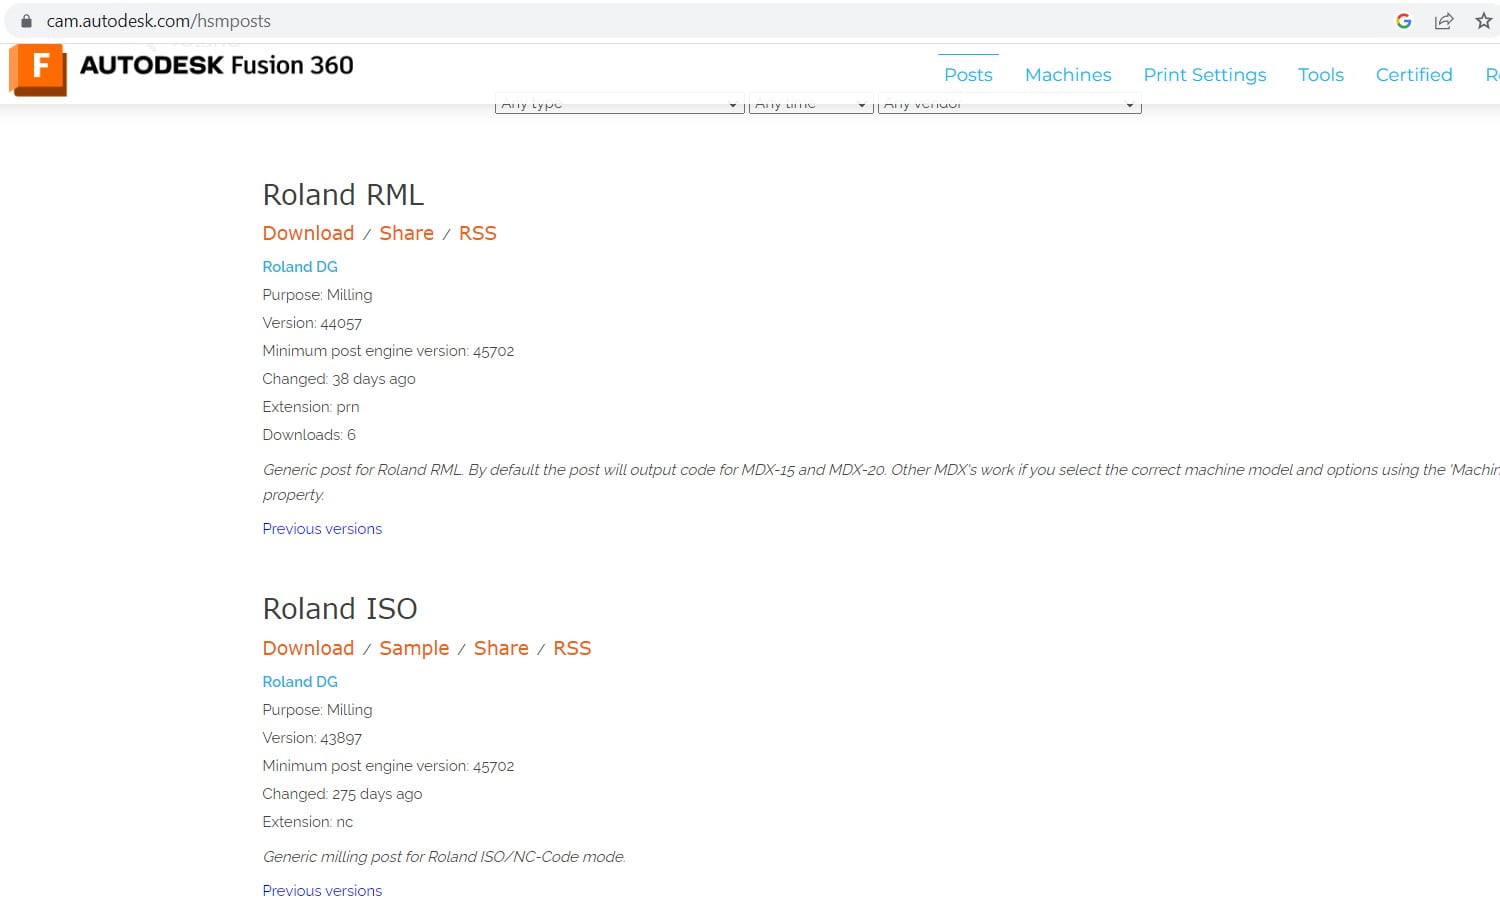The image size is (1500, 900).
Task: Click the text 'Changed: 275 days ago'
Action: click(342, 794)
